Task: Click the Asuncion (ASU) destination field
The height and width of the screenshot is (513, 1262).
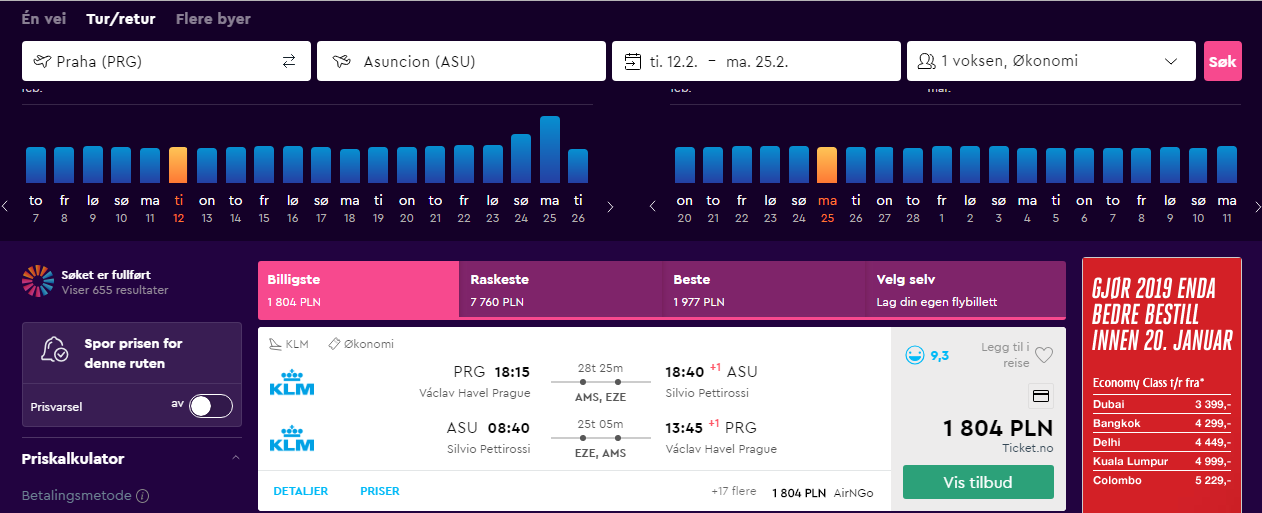Action: [461, 61]
